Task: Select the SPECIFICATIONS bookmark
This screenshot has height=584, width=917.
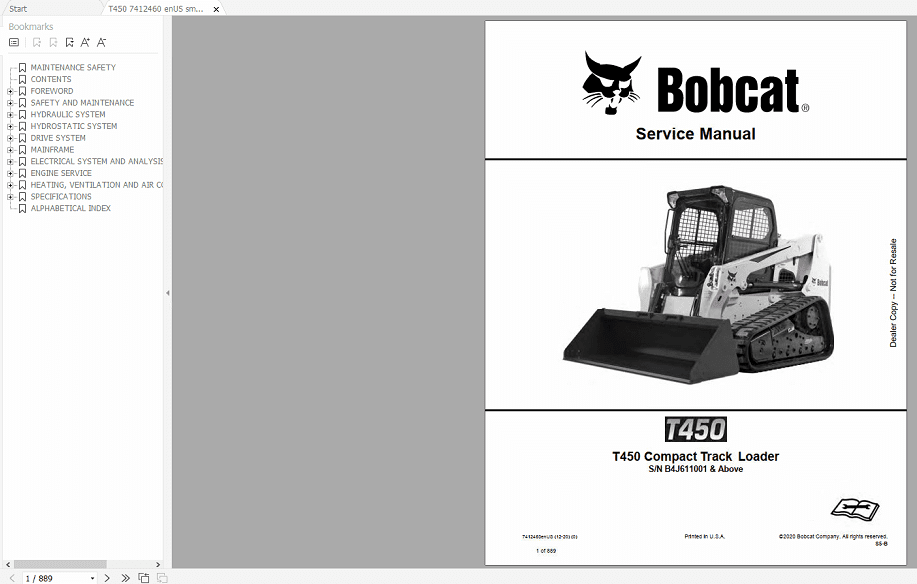Action: coord(63,196)
